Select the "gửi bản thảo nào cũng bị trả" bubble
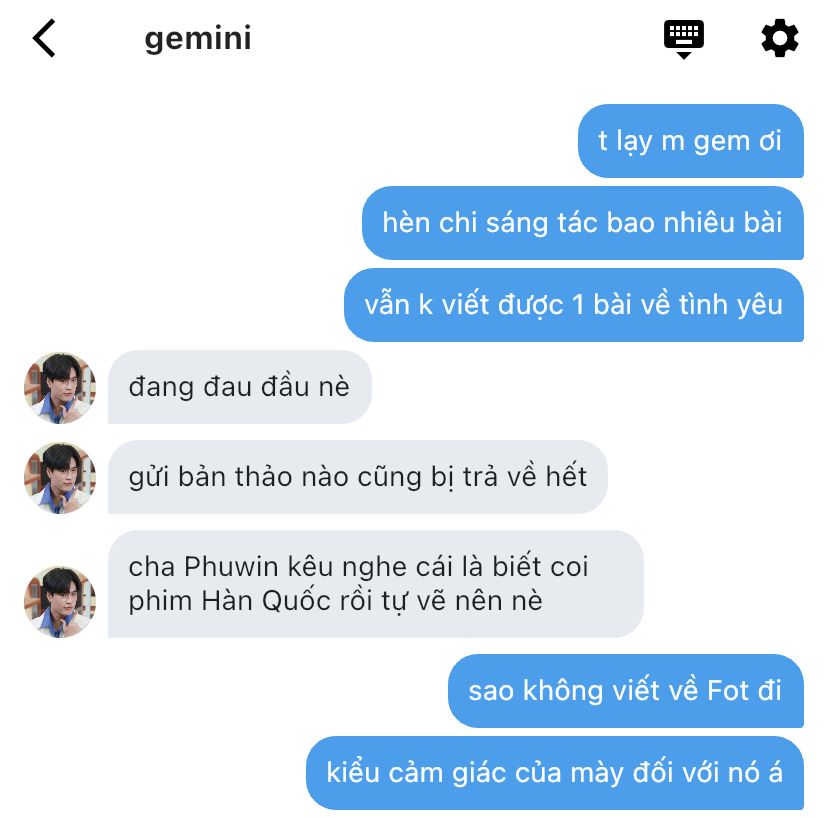The image size is (828, 818). [x=357, y=477]
